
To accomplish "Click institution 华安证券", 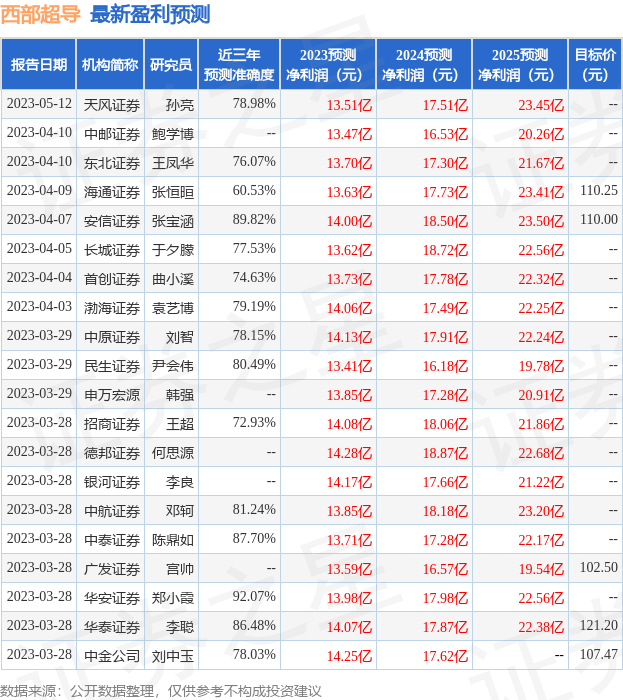I will 112,599.
